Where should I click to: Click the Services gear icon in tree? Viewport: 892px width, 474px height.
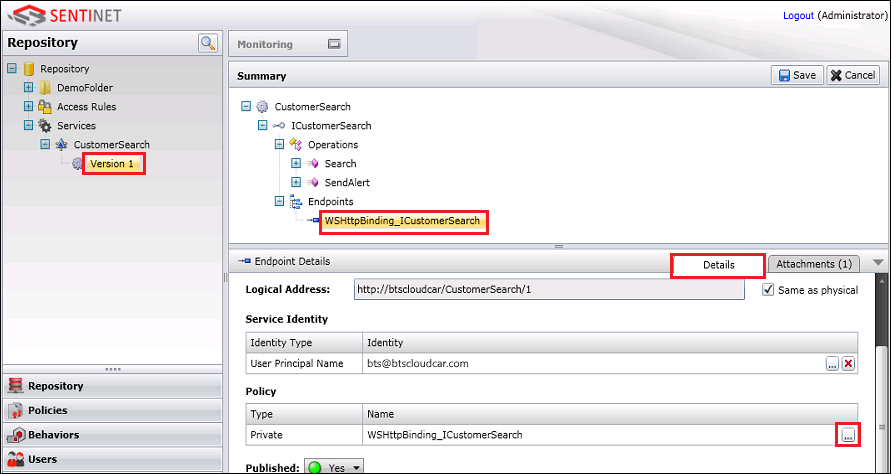45,126
